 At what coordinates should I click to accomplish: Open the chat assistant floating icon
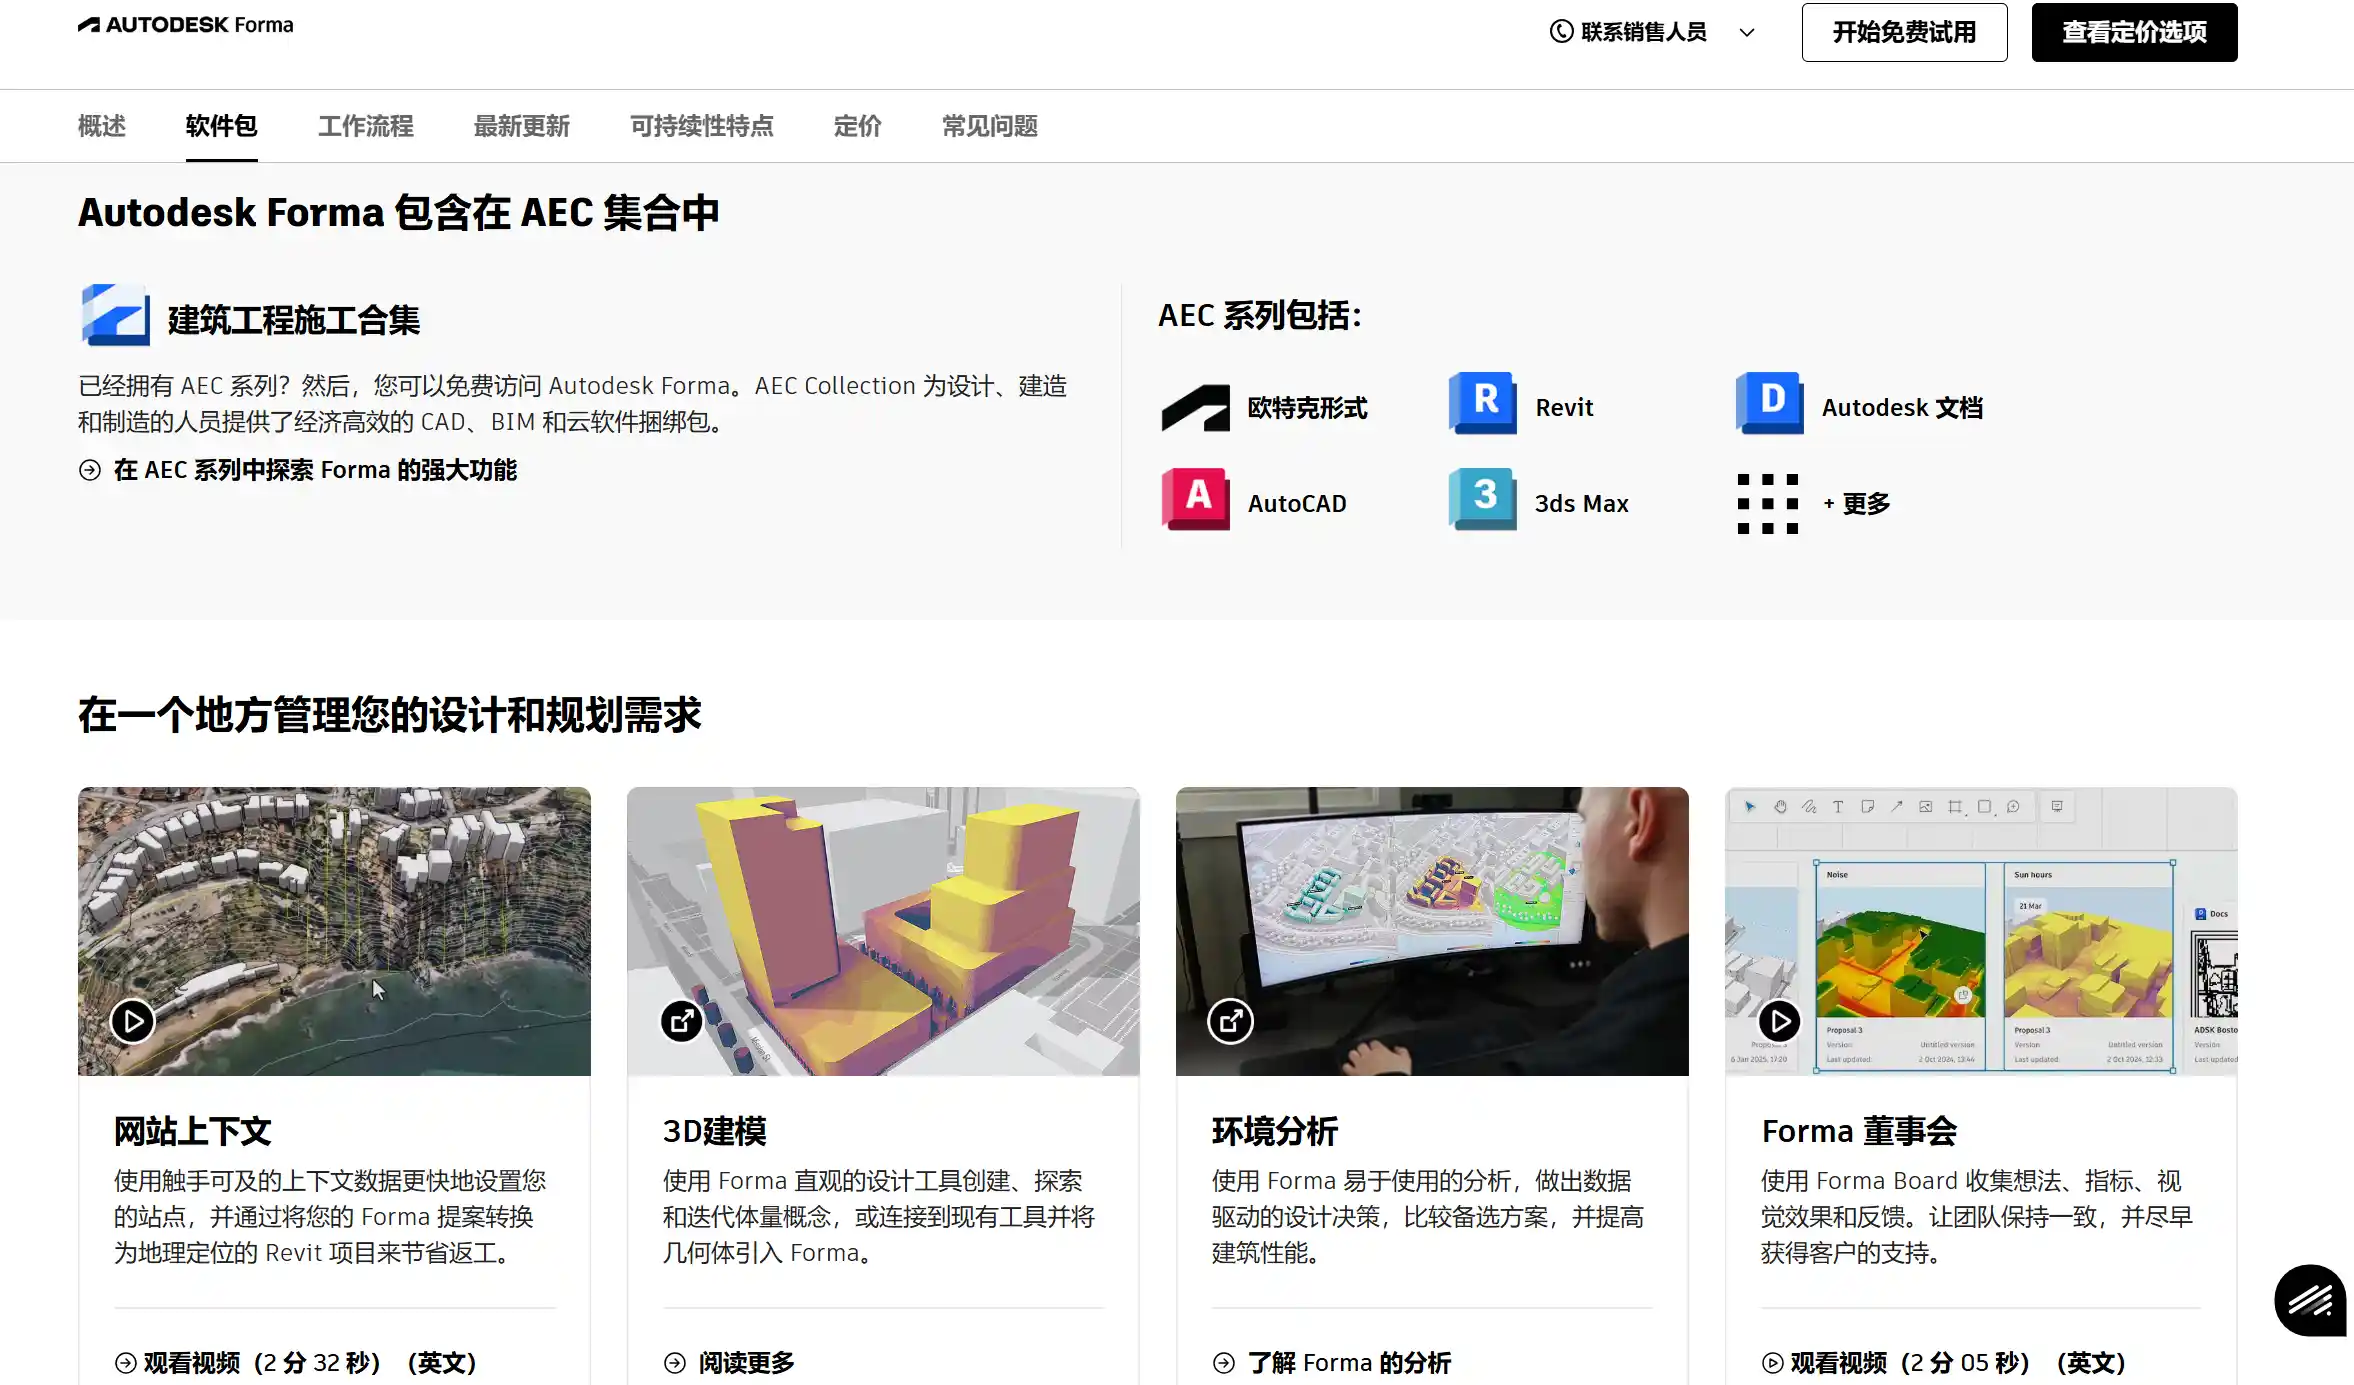pyautogui.click(x=2310, y=1300)
